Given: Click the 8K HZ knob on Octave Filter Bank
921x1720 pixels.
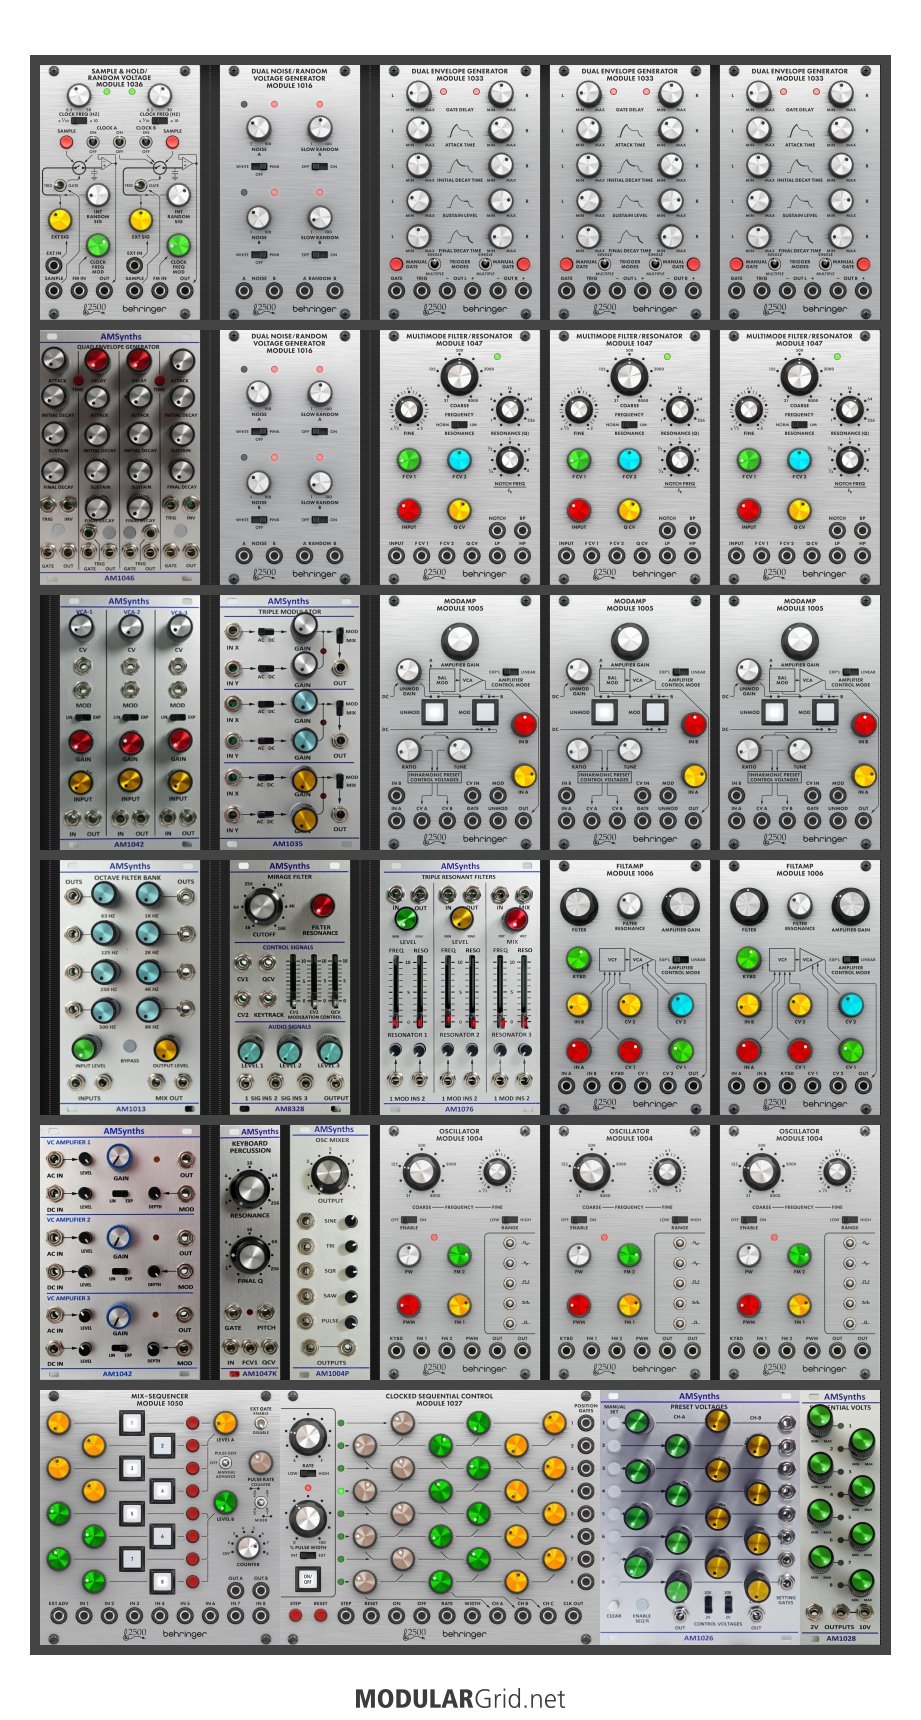Looking at the screenshot, I should click(x=149, y=1009).
